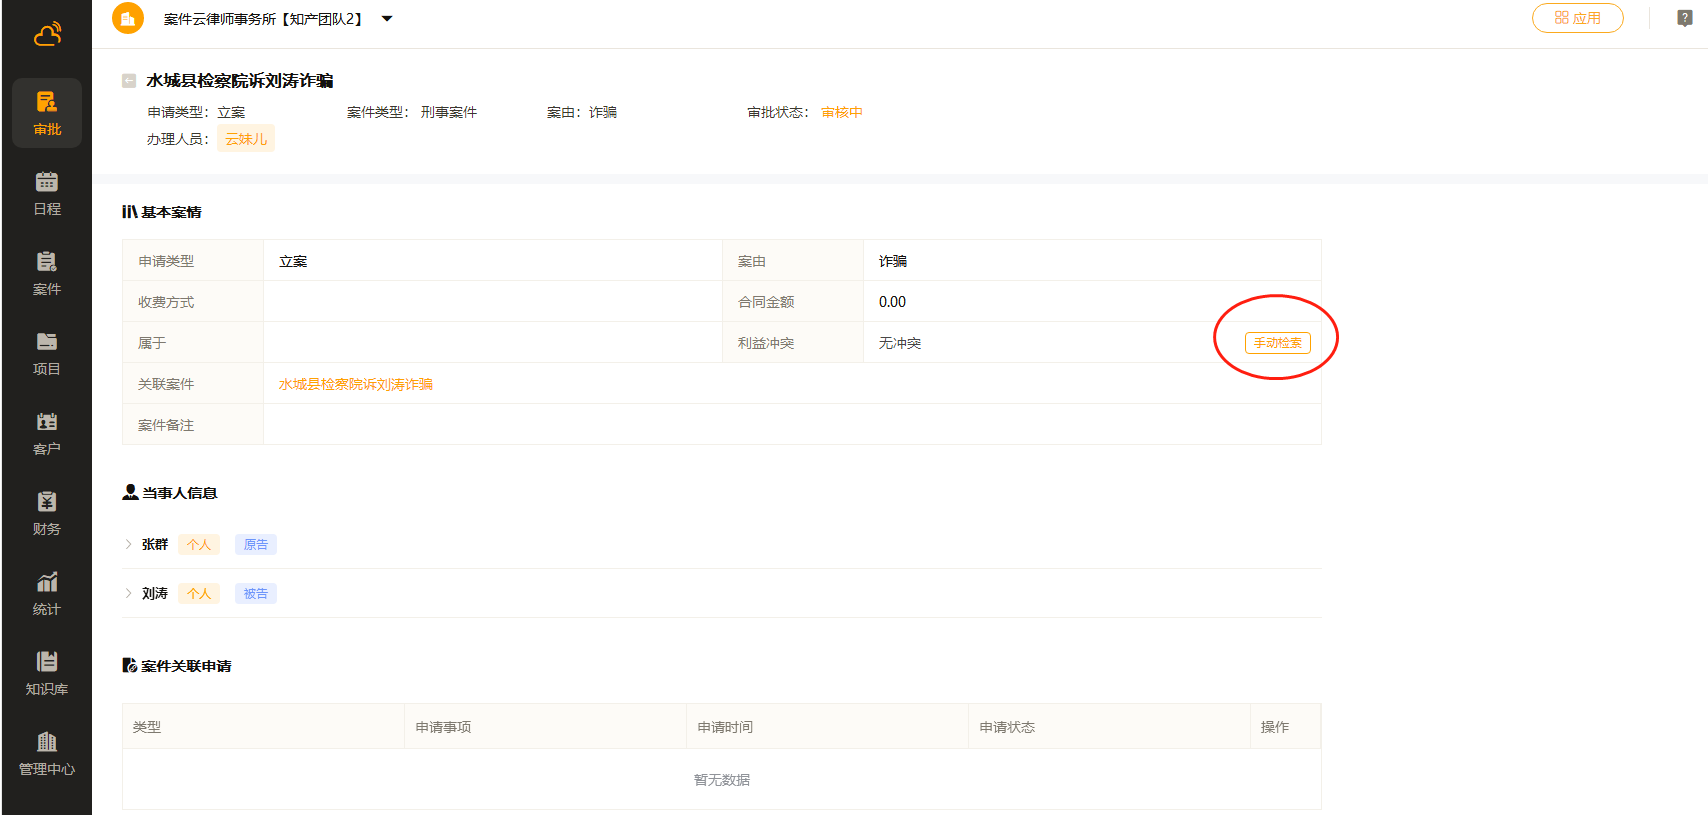
Task: Expand the law firm team dropdown arrow
Action: click(x=387, y=19)
